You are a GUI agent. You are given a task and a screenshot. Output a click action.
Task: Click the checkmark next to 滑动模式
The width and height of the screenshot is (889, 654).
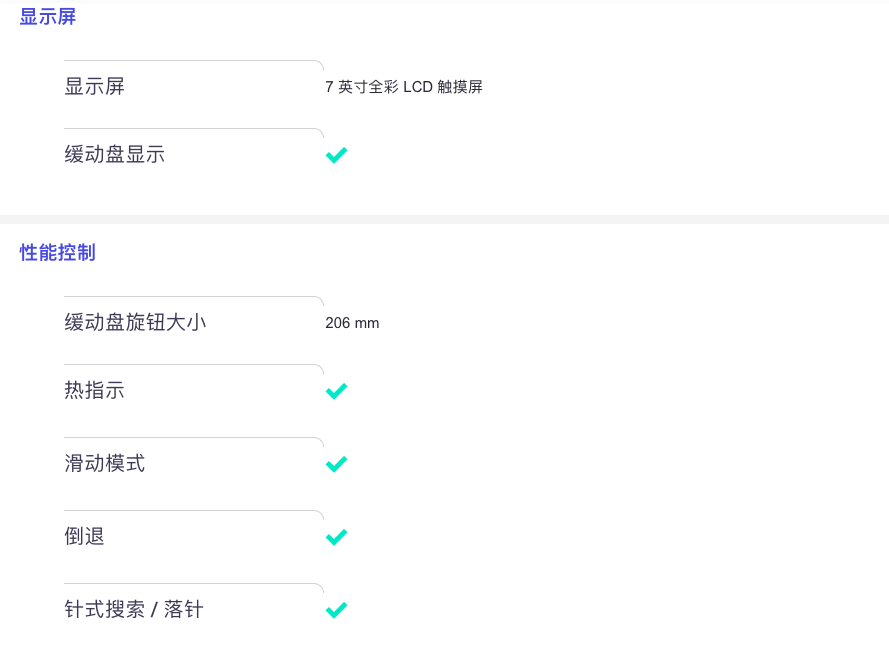[x=336, y=464]
